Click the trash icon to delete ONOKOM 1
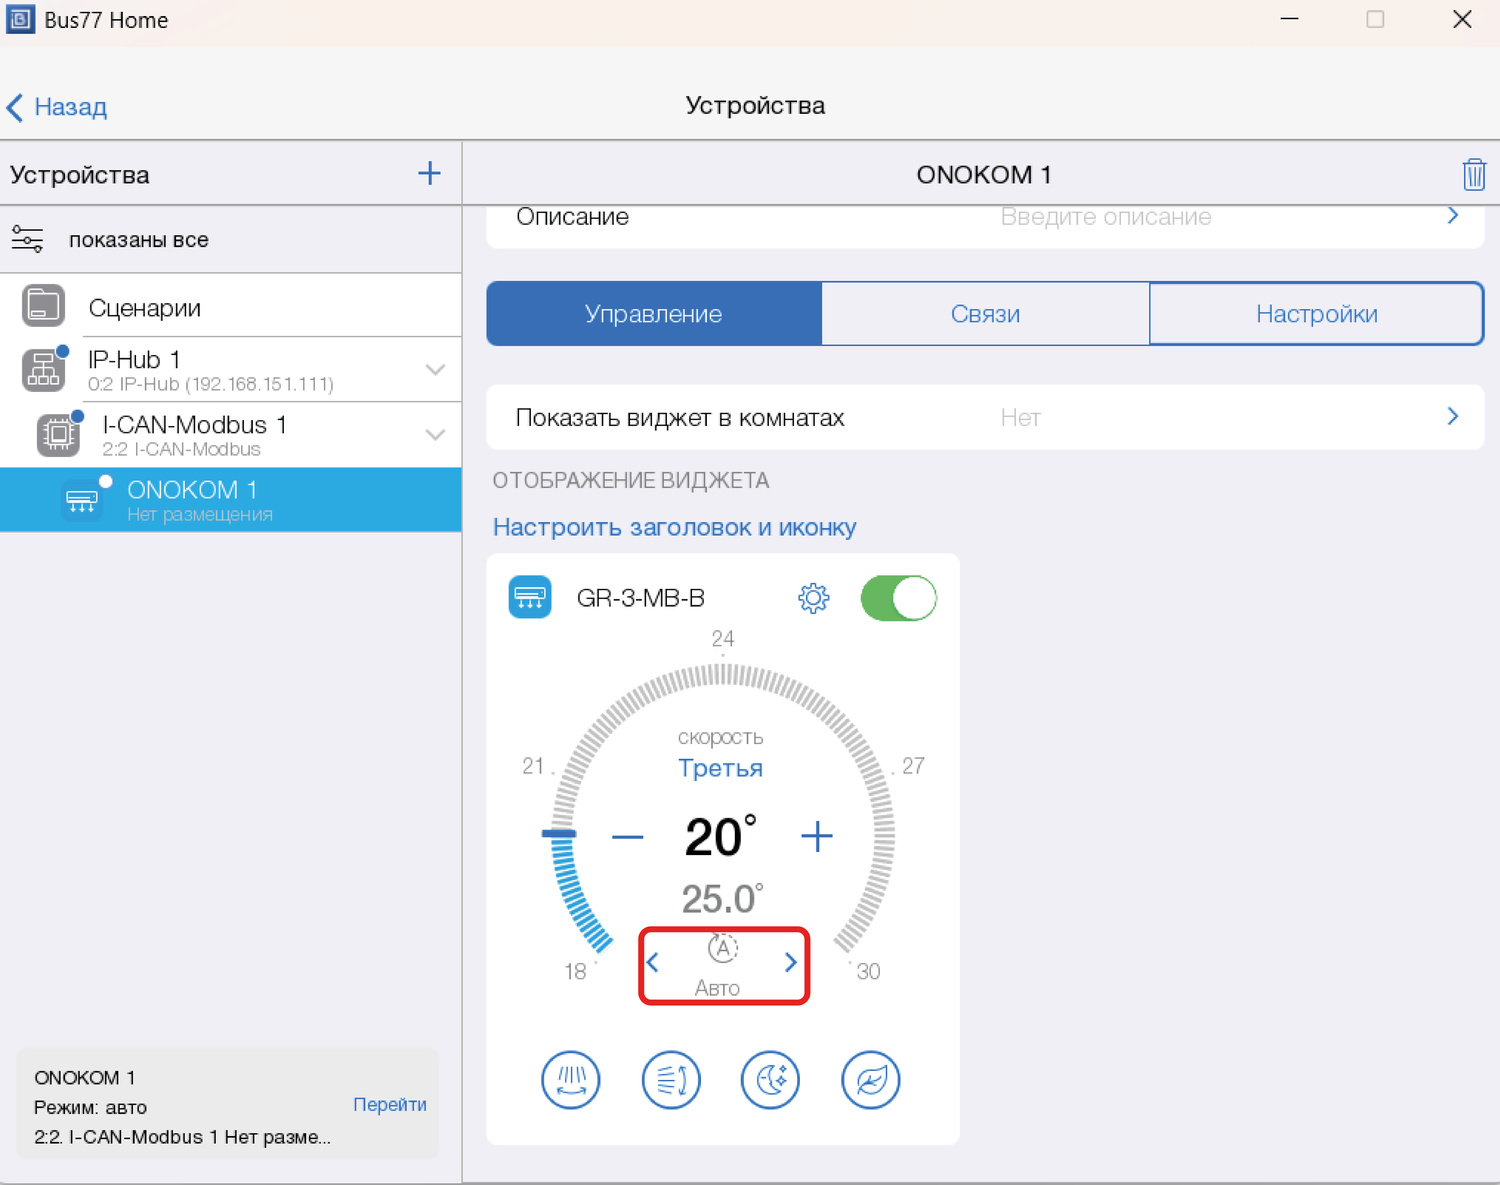 (x=1473, y=175)
